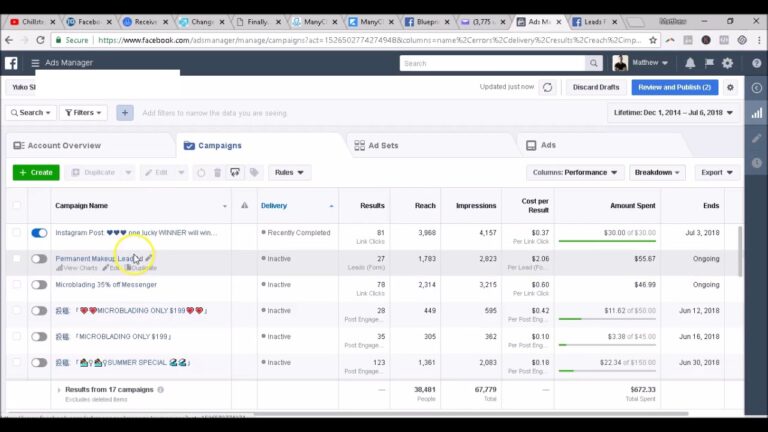The width and height of the screenshot is (768, 432).
Task: Open the flag pages icon
Action: click(x=709, y=63)
